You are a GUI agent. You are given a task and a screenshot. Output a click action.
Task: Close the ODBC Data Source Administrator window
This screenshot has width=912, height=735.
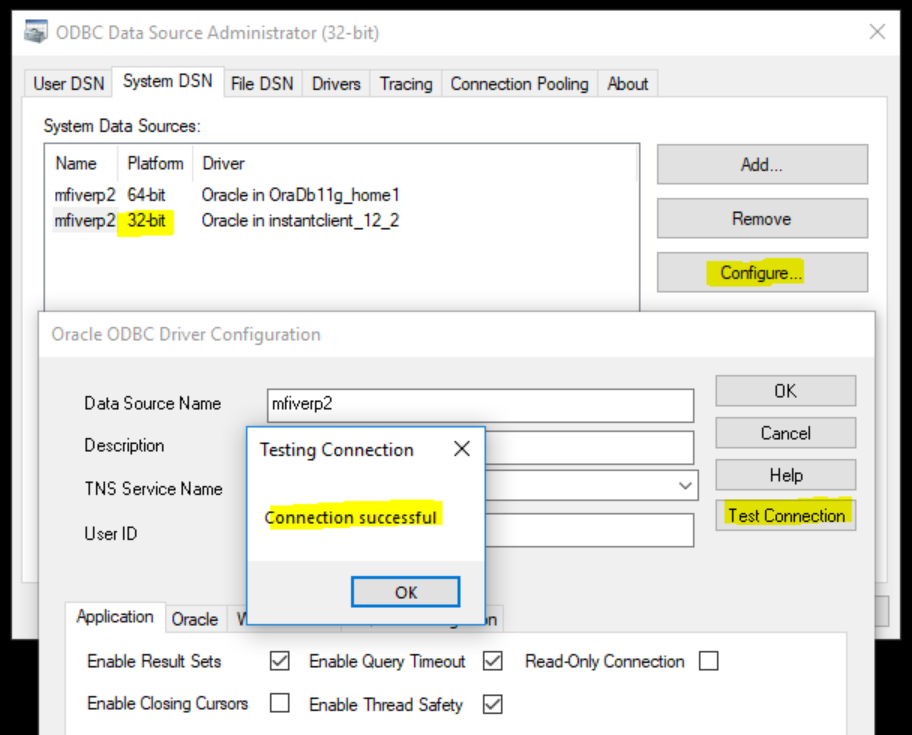(x=877, y=32)
